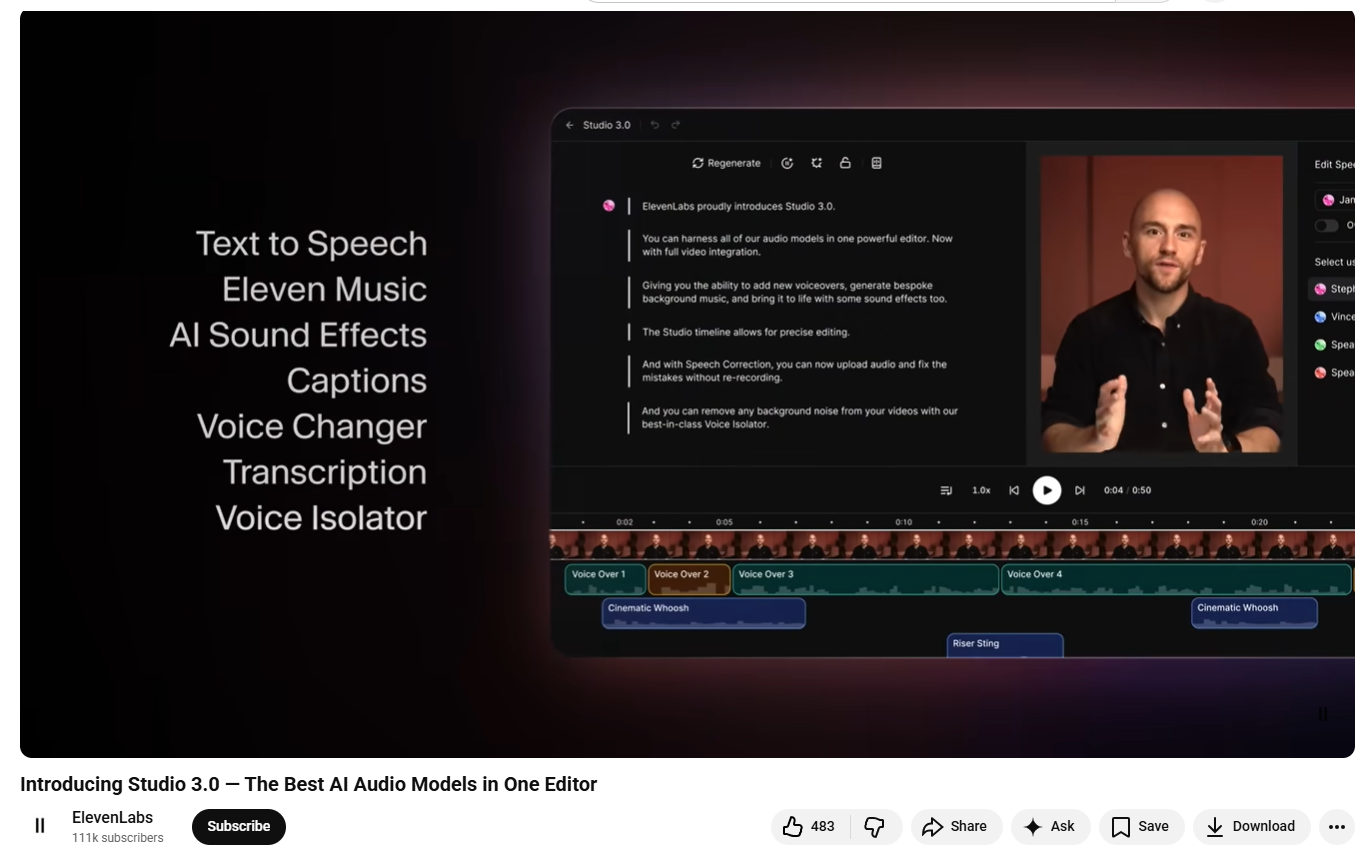Click the 0:05 mark on the timeline ruler

tap(725, 522)
